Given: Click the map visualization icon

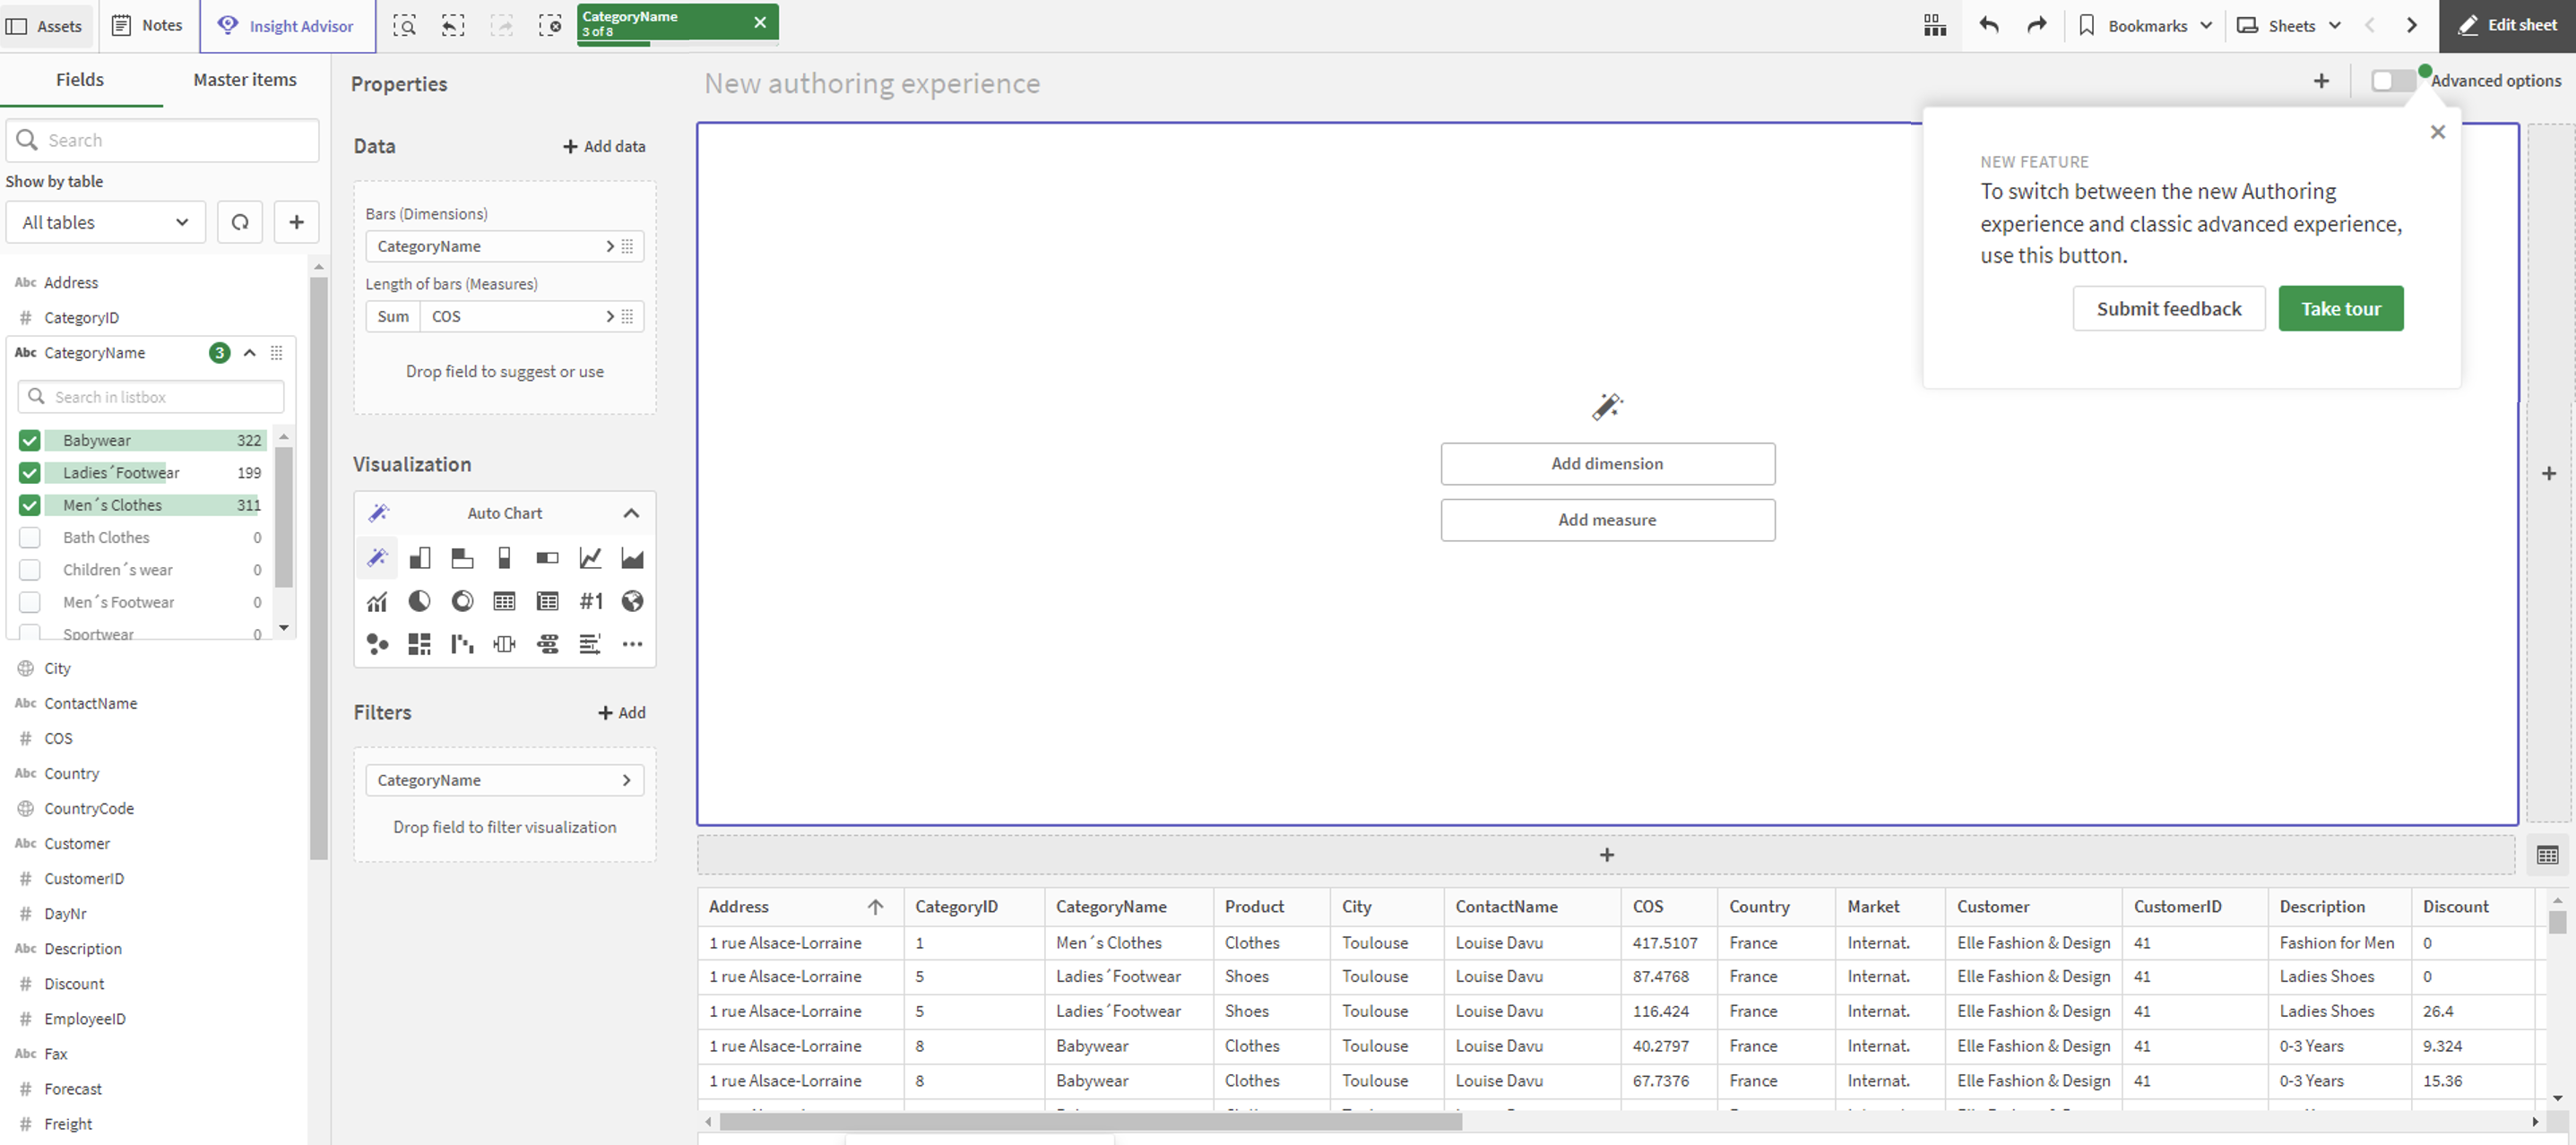Looking at the screenshot, I should (631, 601).
